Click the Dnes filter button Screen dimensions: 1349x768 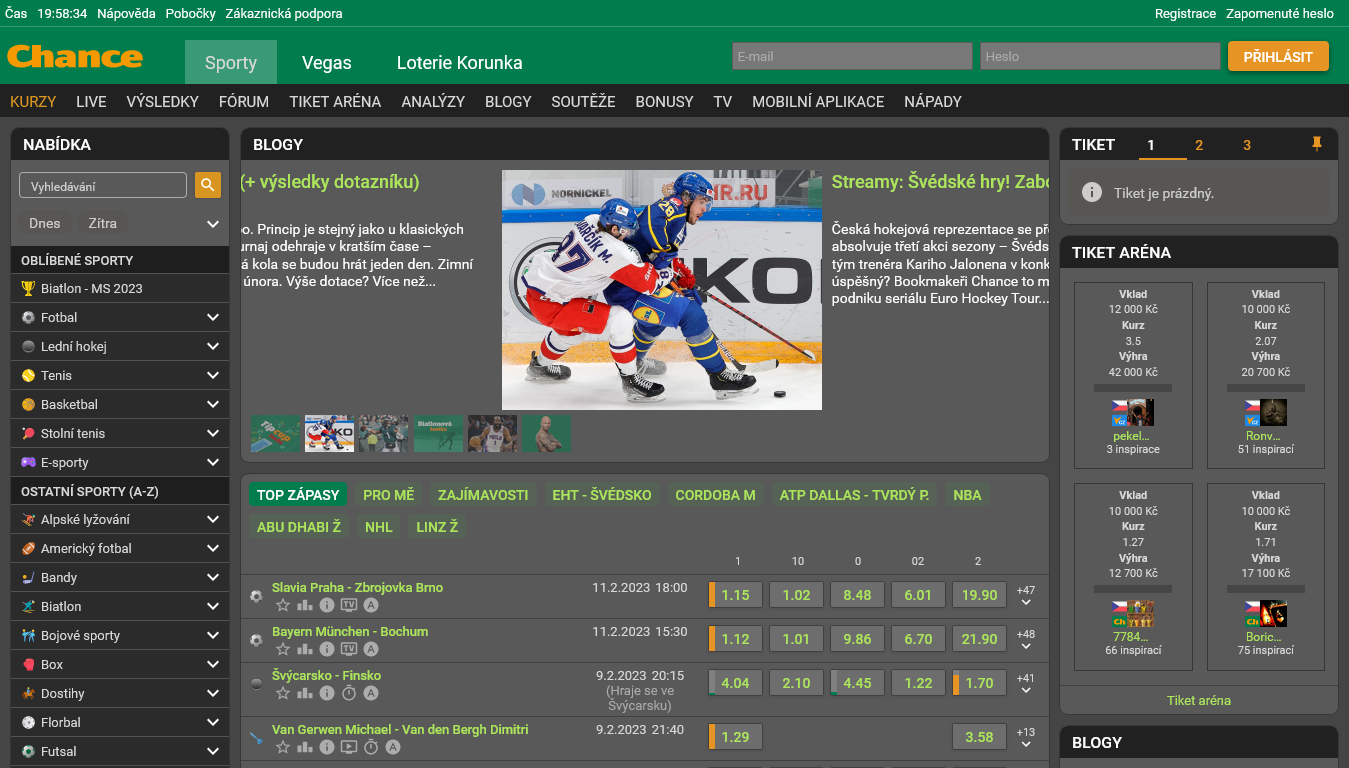click(x=45, y=224)
